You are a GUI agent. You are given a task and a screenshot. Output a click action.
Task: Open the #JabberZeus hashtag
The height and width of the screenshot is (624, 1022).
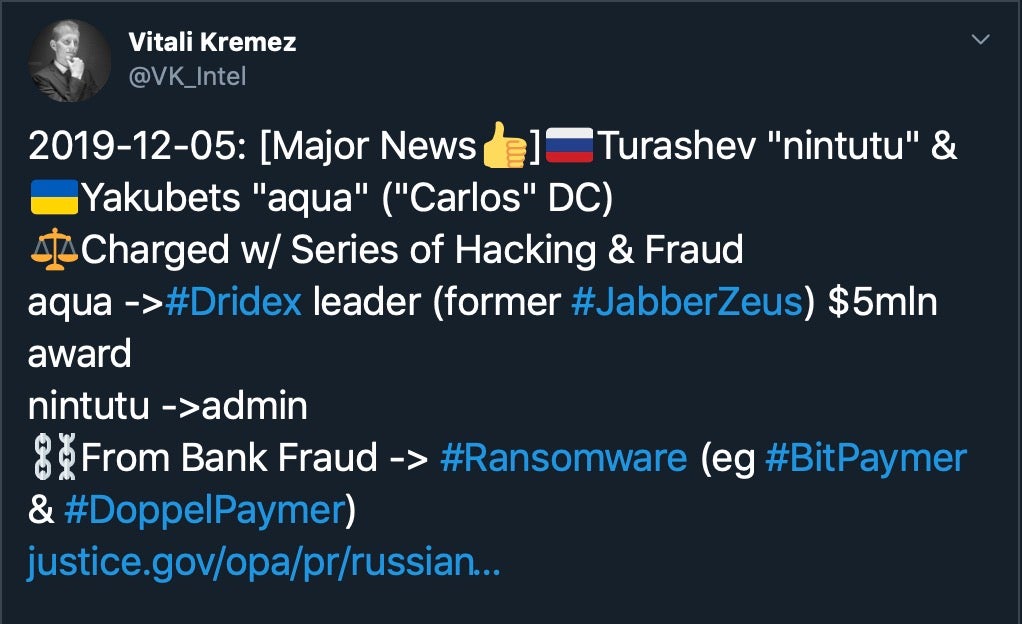[686, 302]
